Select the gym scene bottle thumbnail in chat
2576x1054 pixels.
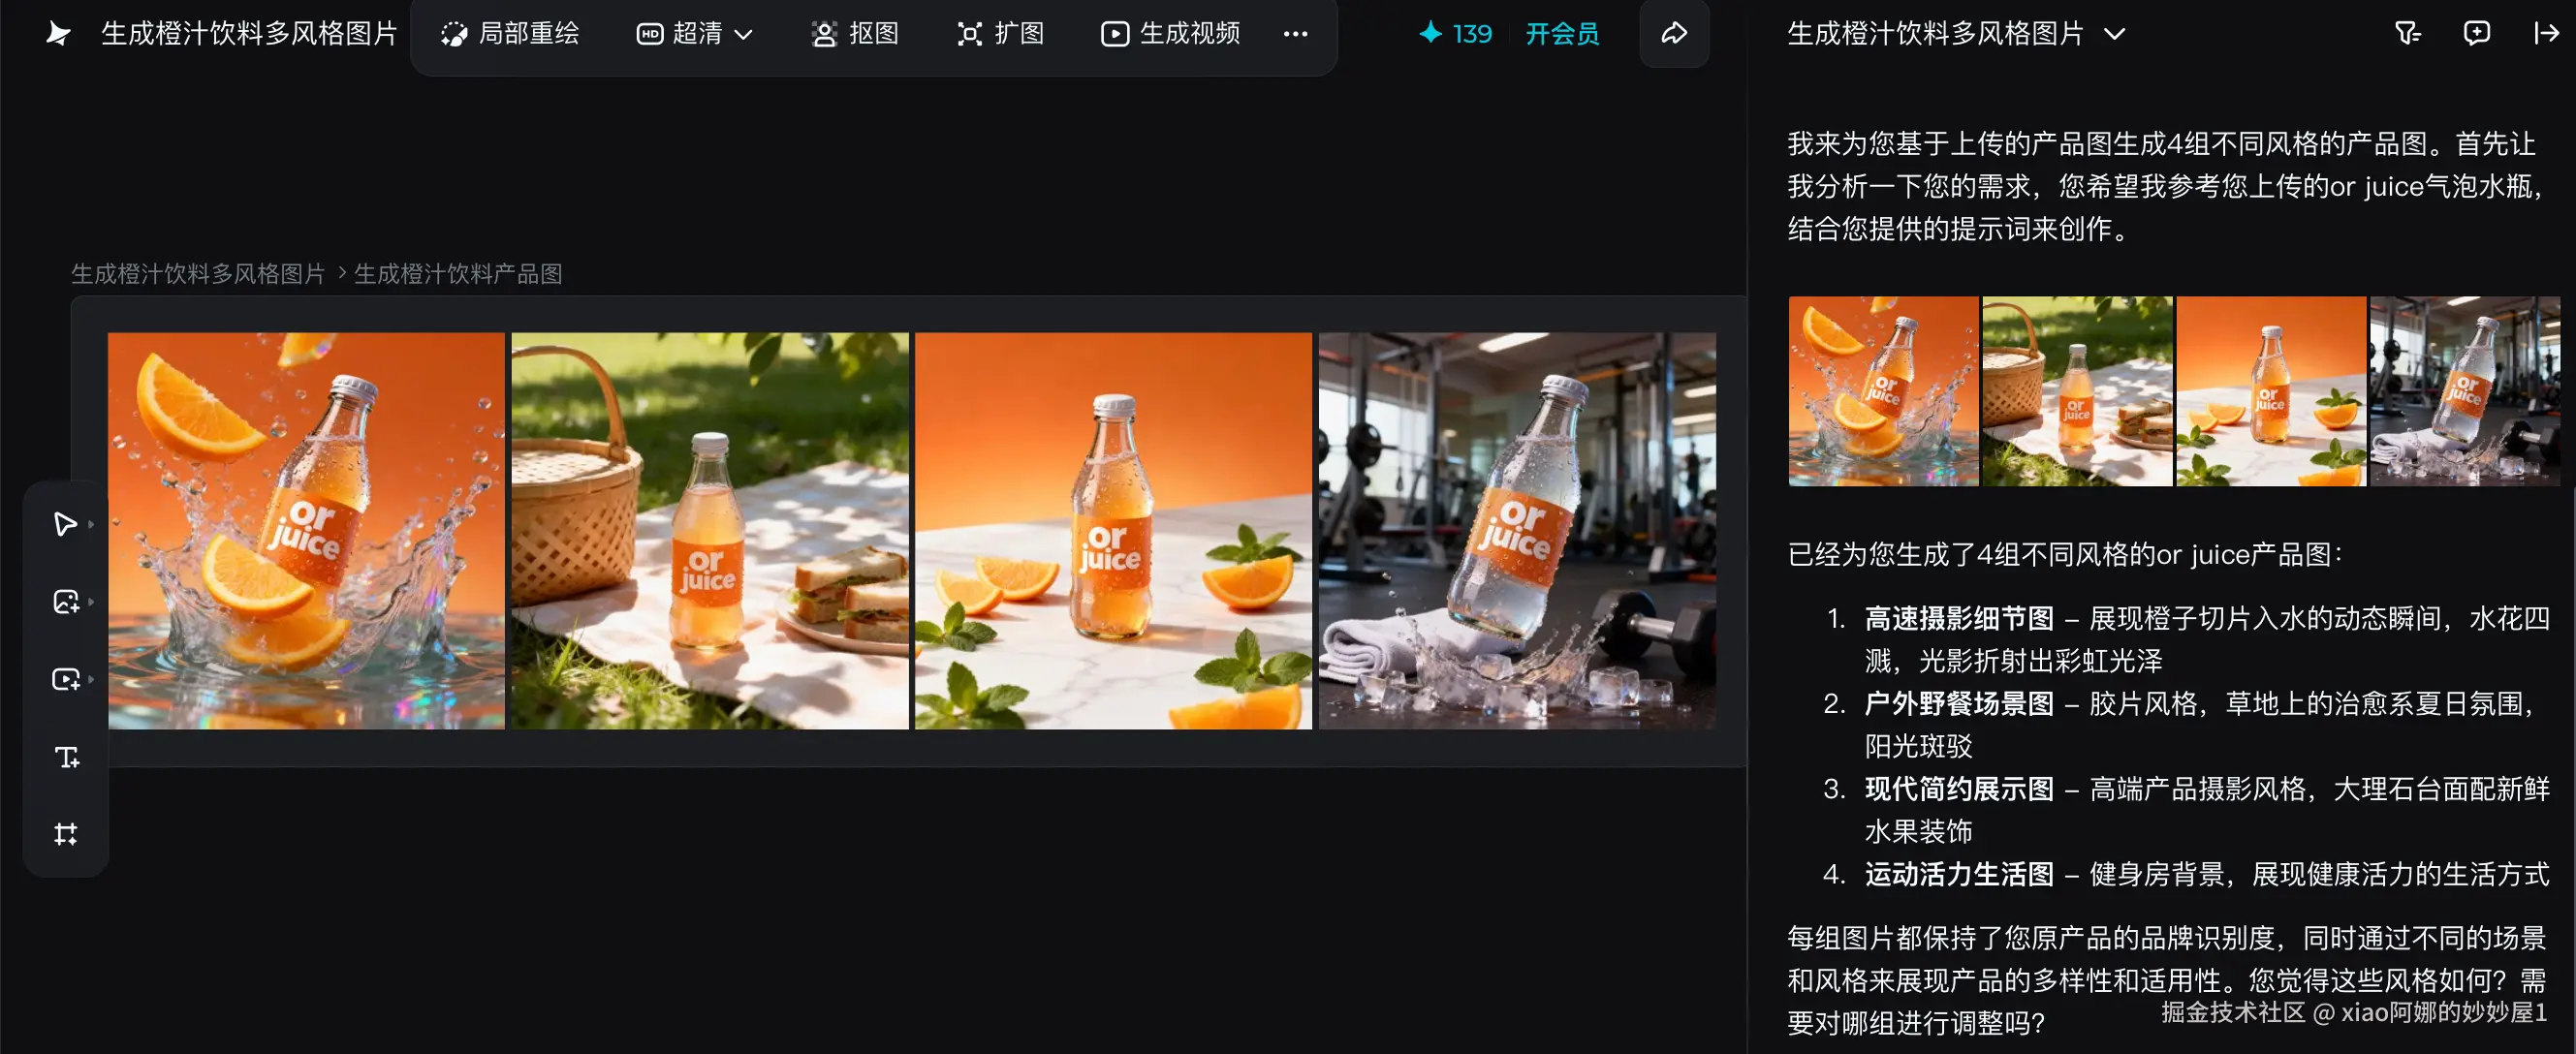point(2464,391)
